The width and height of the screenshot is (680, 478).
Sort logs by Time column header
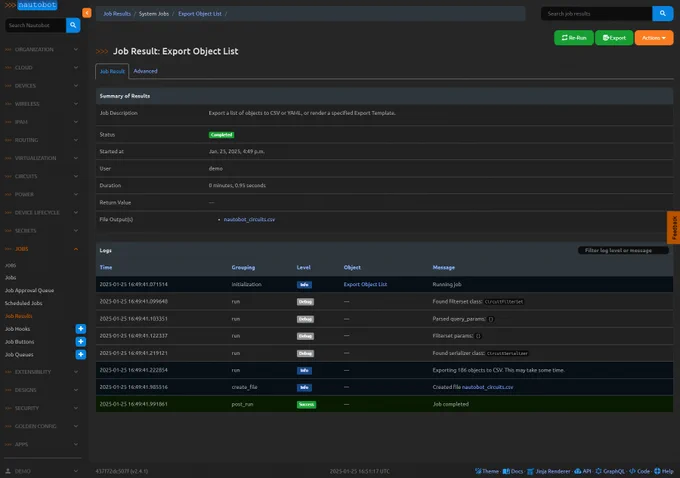pyautogui.click(x=106, y=268)
